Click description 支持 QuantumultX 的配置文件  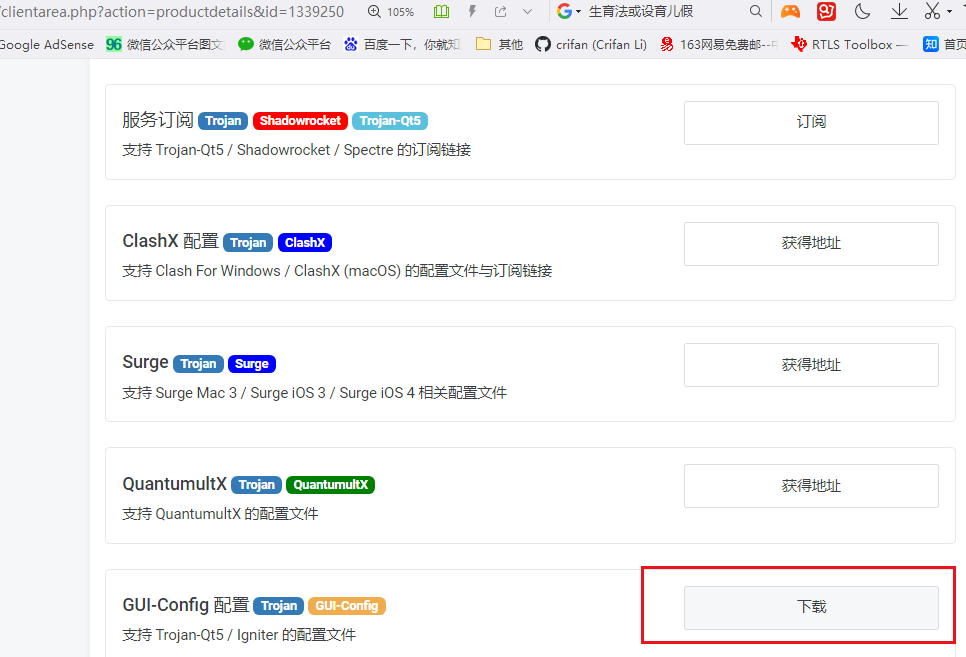220,513
